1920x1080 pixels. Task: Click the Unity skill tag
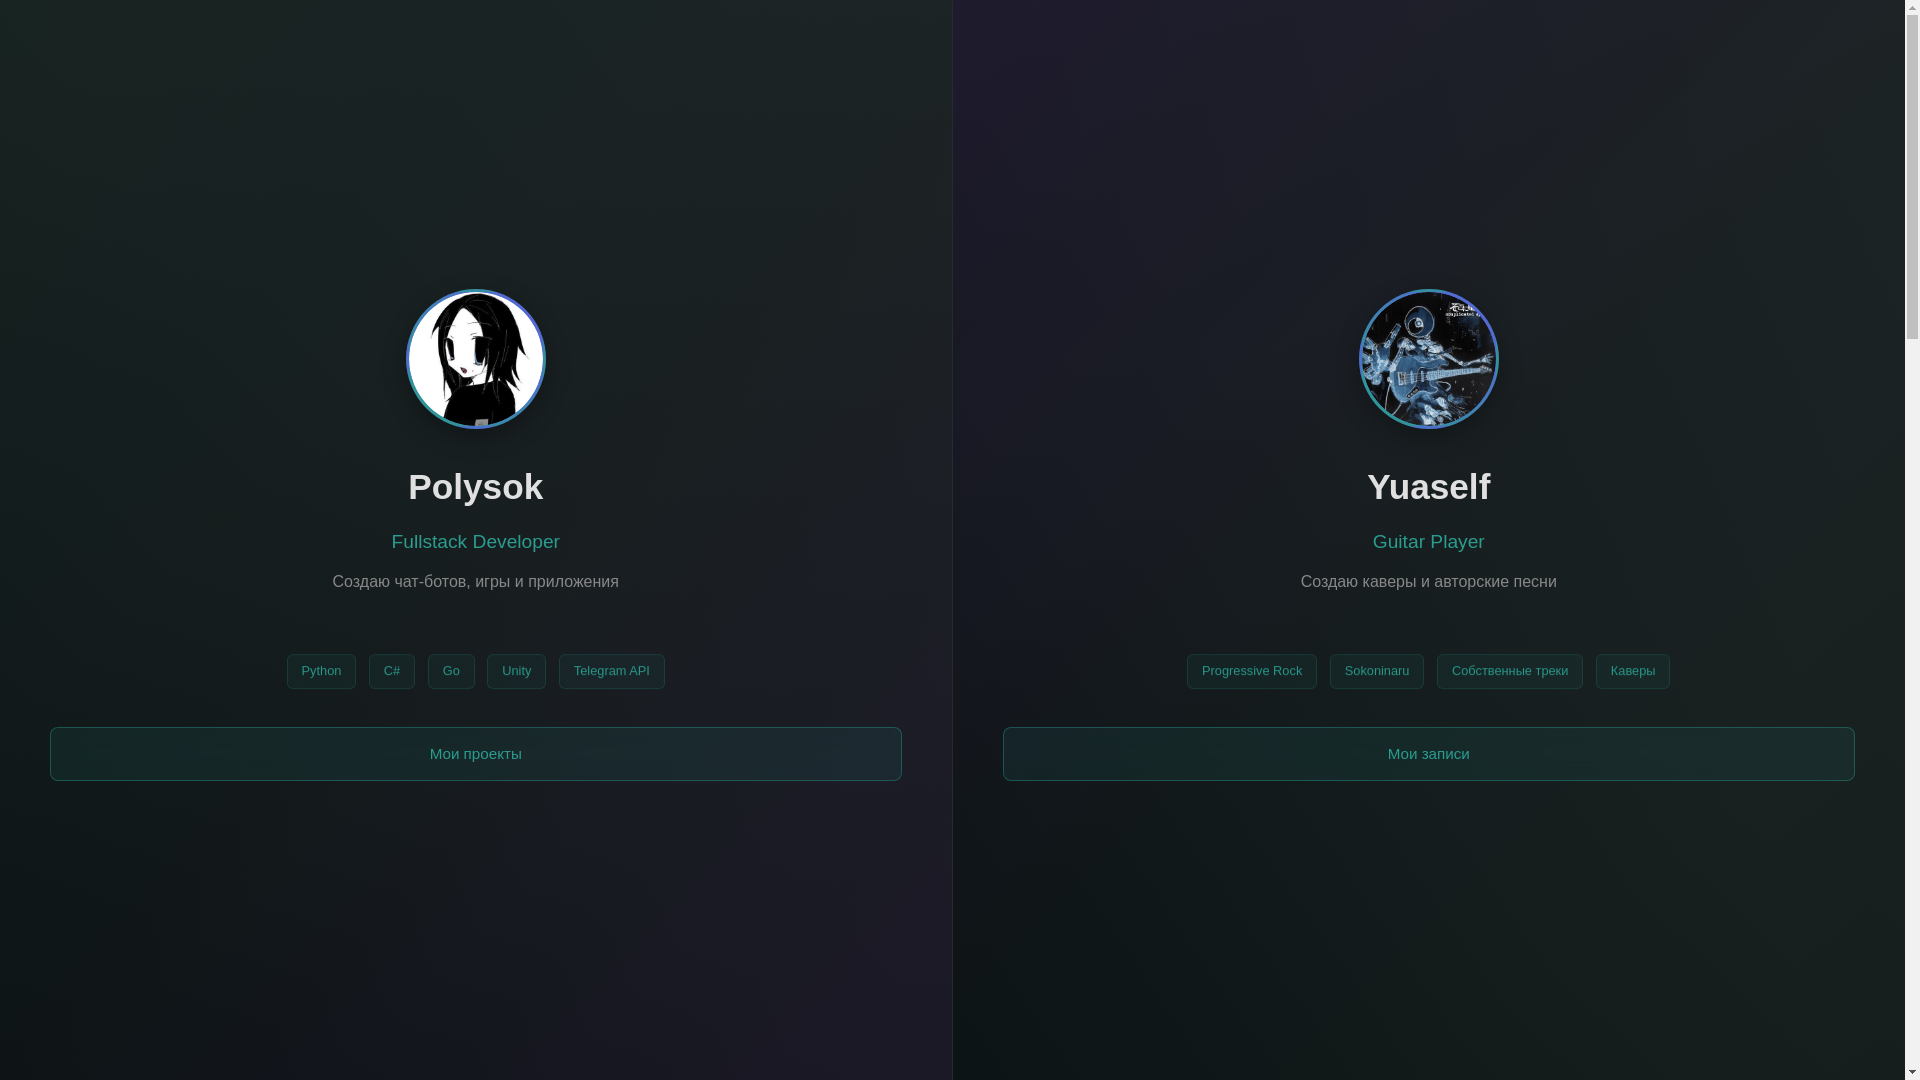tap(516, 671)
